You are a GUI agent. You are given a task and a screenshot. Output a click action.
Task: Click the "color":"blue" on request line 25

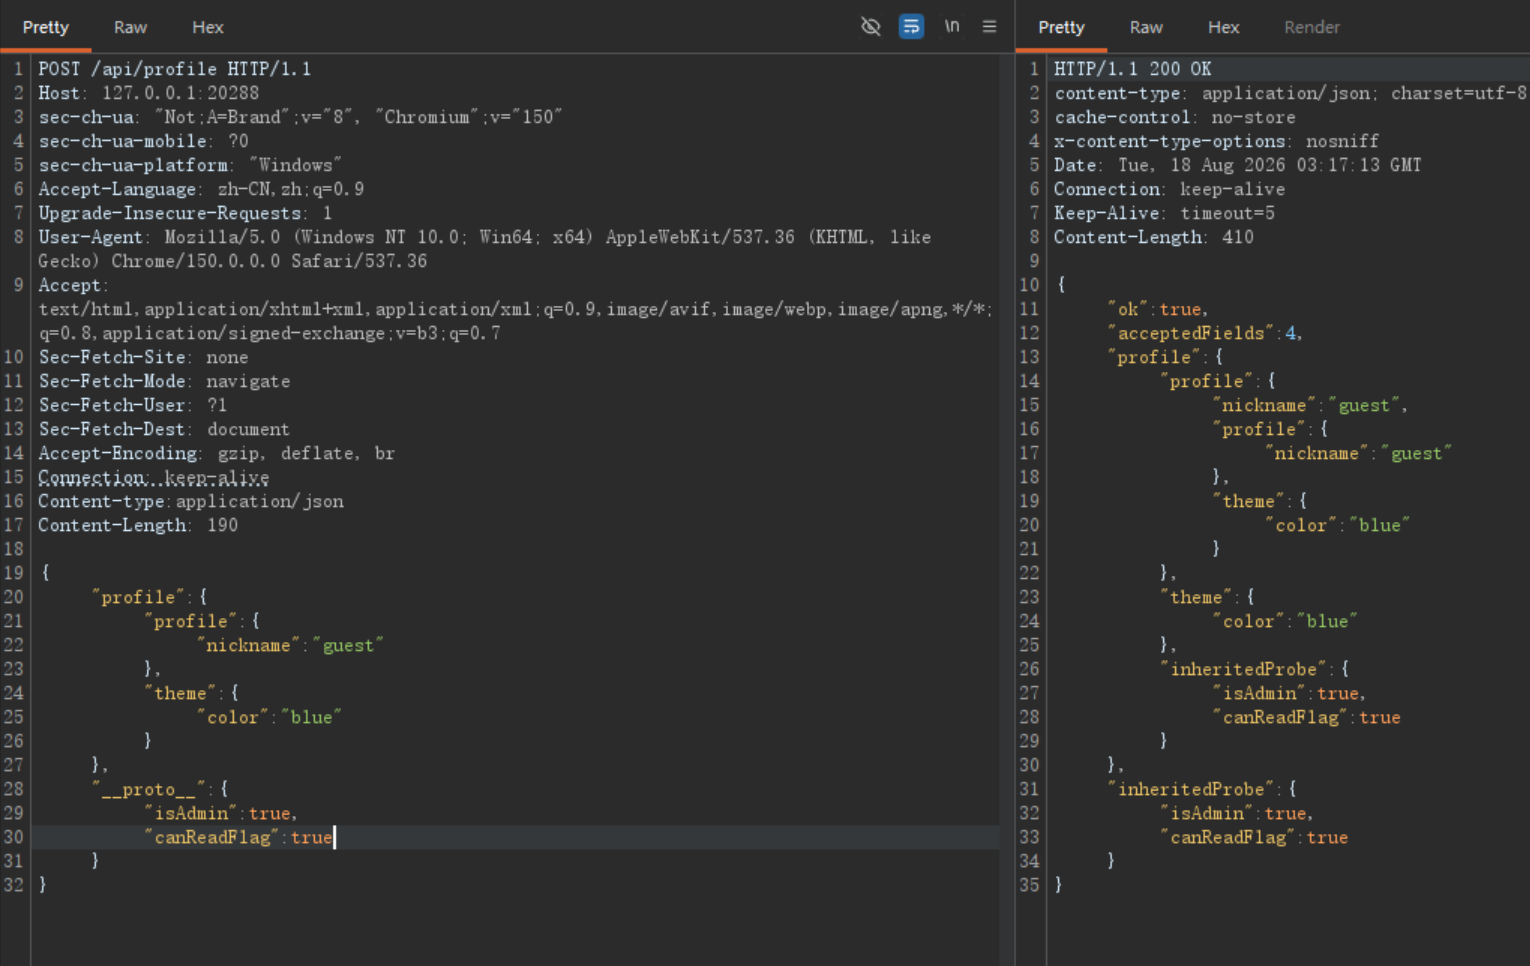point(270,717)
